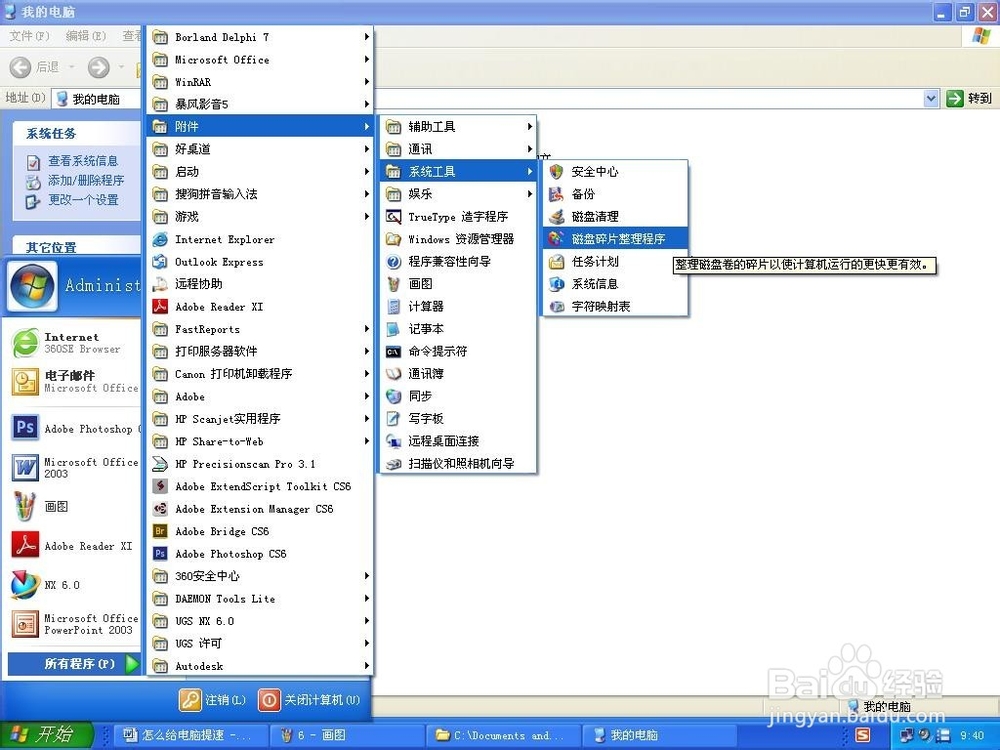Open 记事本 notepad icon
Screen dimensions: 1000x750
(393, 328)
